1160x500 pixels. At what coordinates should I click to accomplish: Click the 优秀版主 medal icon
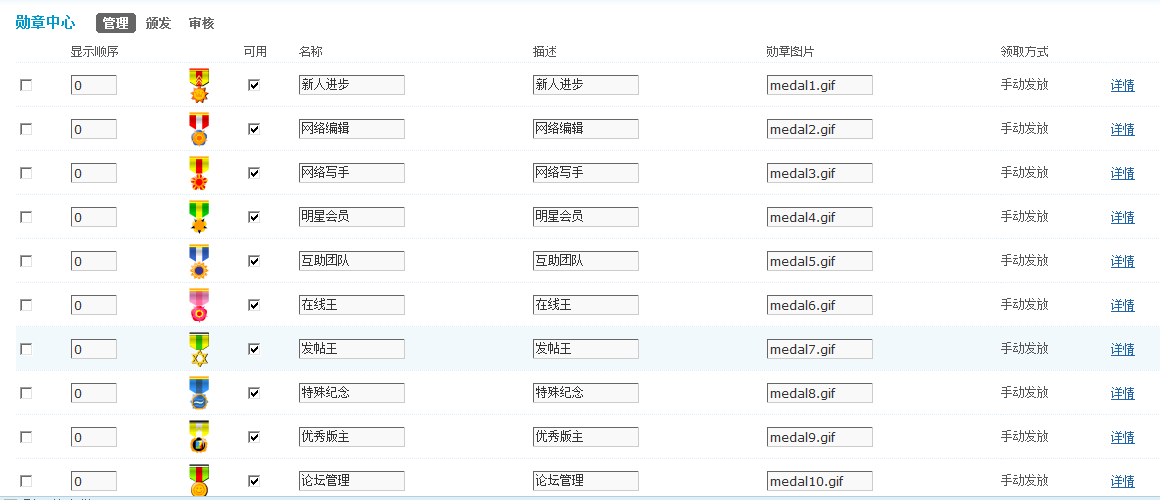[x=199, y=437]
